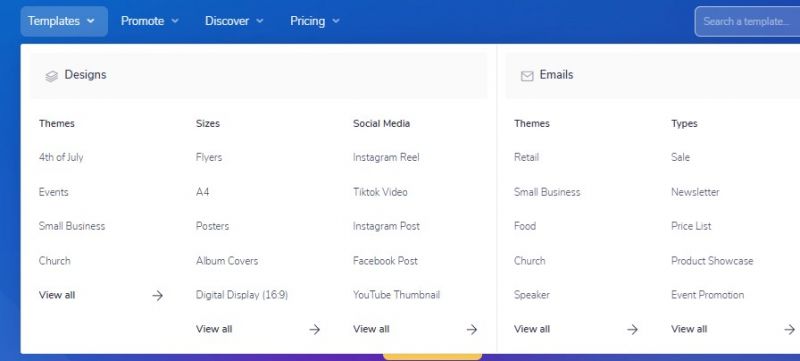Select Product Showcase email type
Screen dimensions: 800x361
tap(712, 261)
